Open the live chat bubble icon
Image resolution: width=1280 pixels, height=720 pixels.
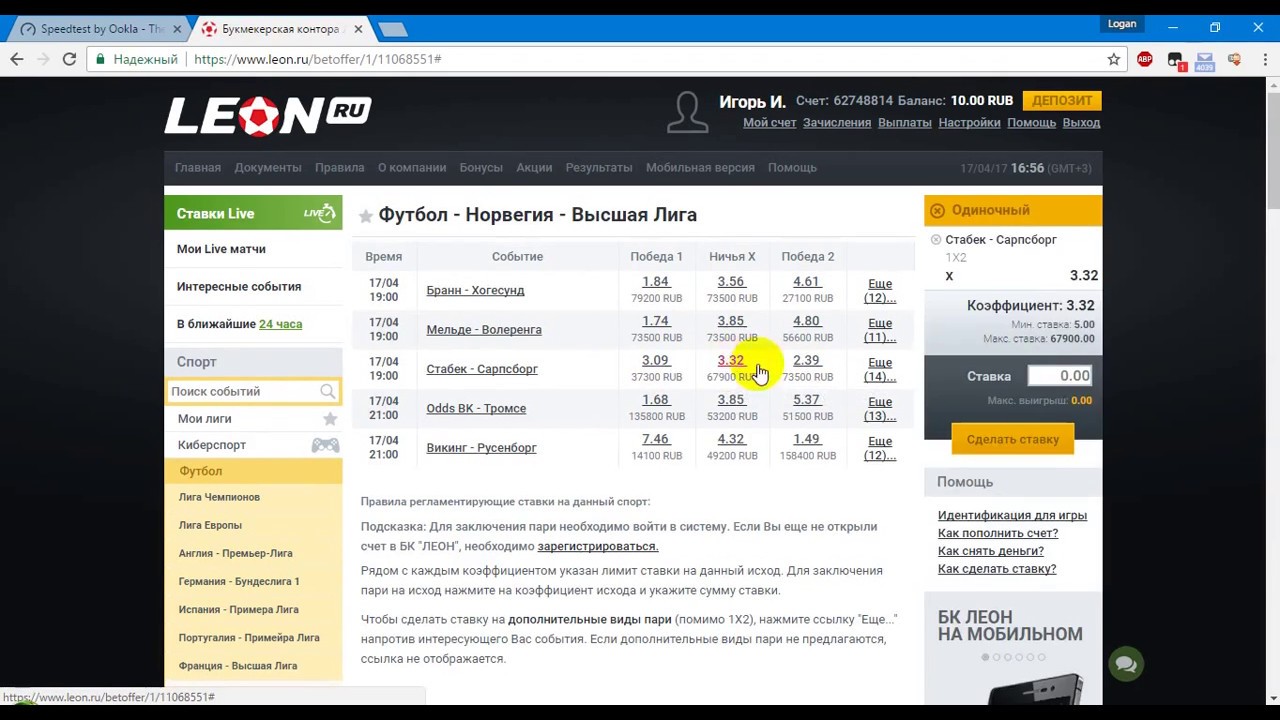point(1126,664)
